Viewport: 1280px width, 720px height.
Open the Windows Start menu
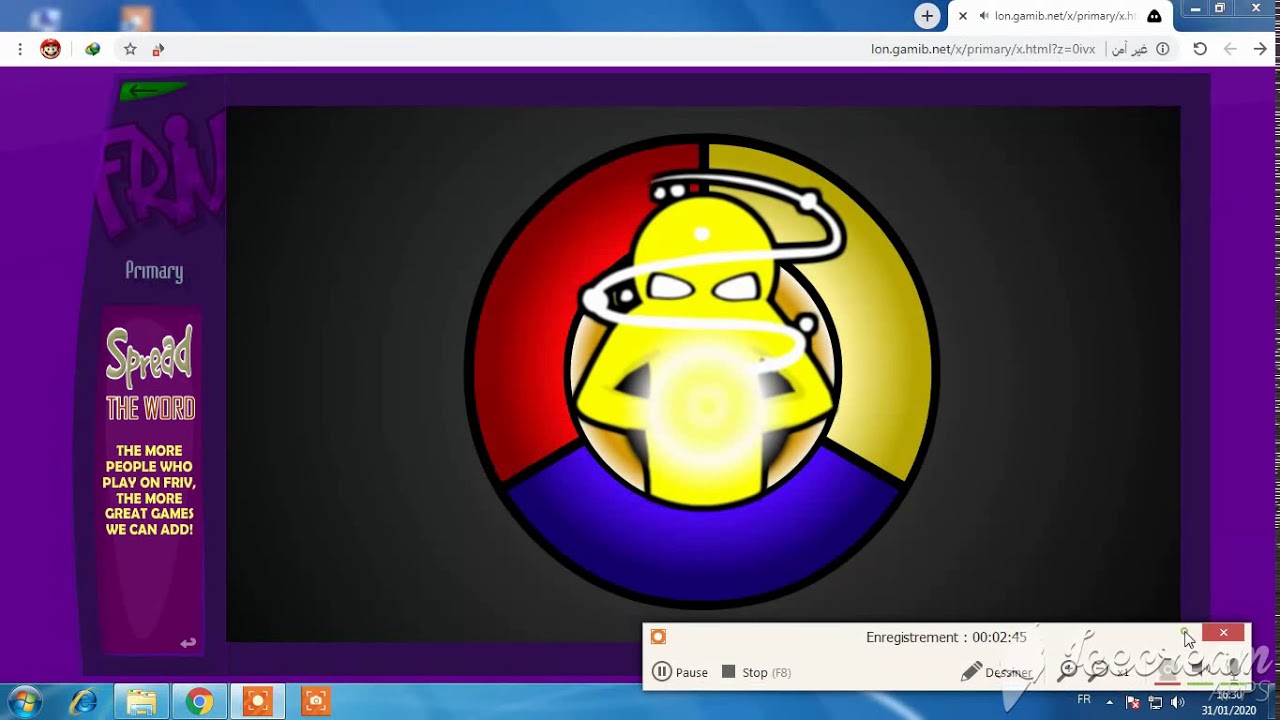(24, 702)
